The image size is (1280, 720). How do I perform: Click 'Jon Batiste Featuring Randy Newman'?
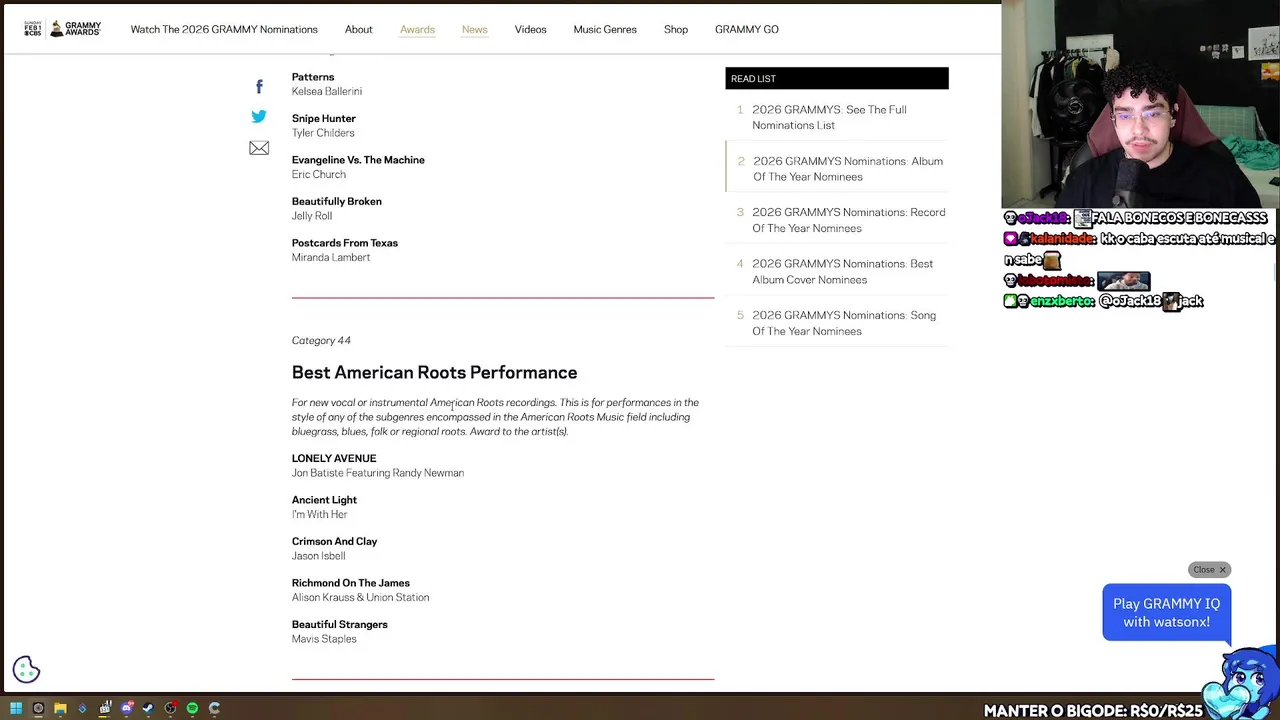[x=378, y=473]
